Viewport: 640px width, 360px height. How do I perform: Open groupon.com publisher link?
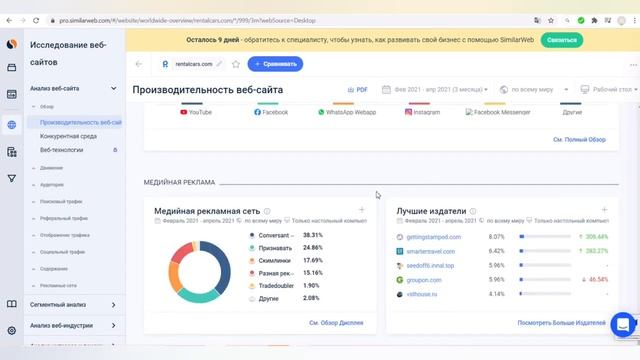click(424, 280)
